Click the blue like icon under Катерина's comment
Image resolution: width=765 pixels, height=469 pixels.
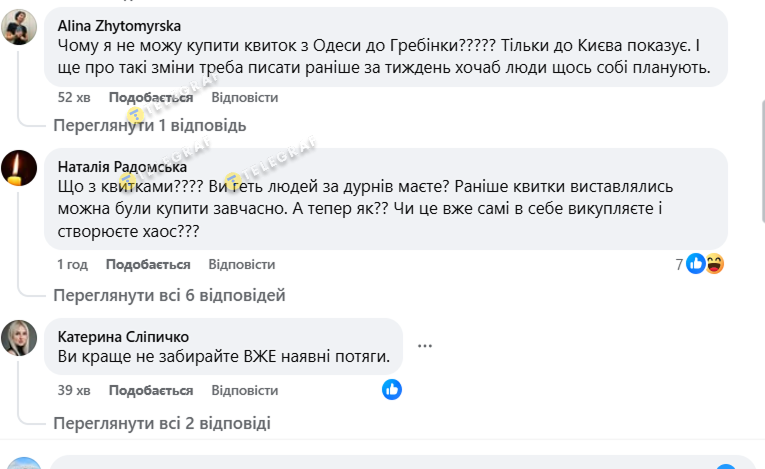click(392, 390)
